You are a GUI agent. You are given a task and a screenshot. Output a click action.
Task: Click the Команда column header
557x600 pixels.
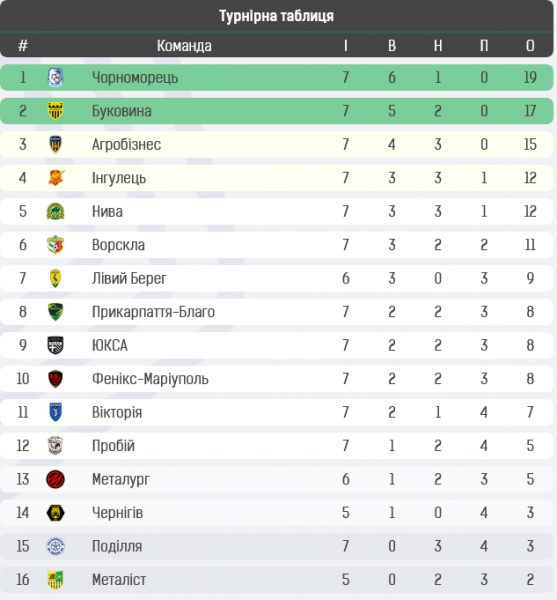(x=184, y=46)
